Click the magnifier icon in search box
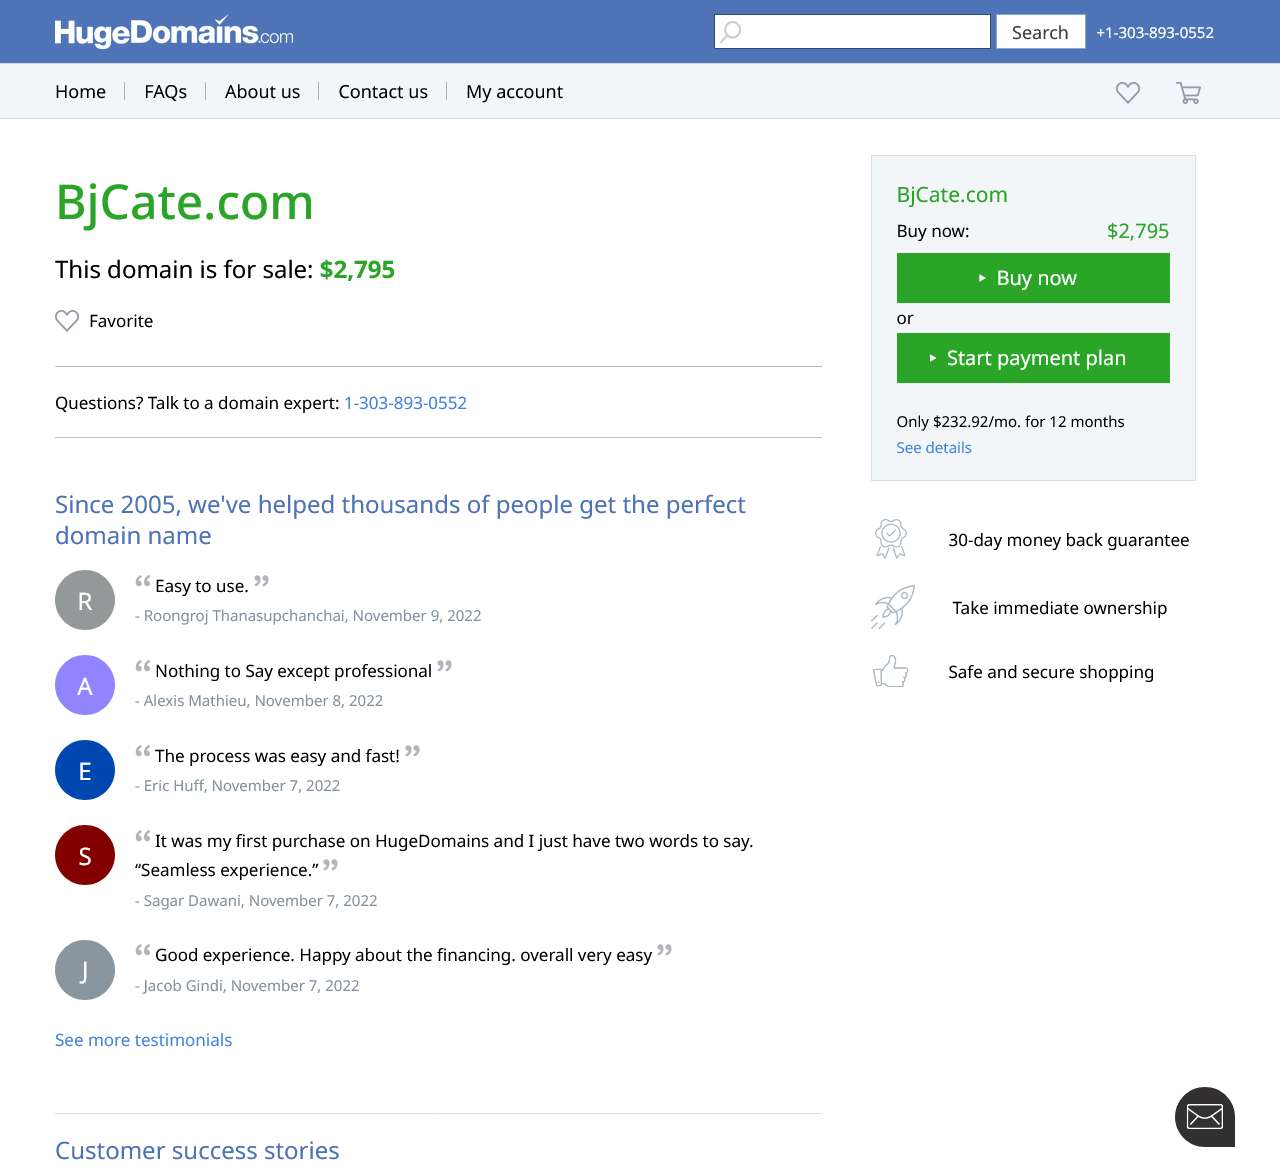The image size is (1280, 1167). click(x=732, y=31)
